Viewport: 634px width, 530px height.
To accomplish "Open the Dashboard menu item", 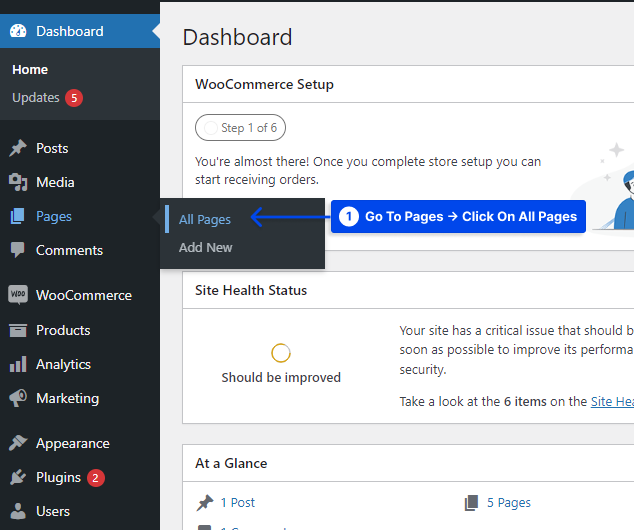I will coord(80,31).
